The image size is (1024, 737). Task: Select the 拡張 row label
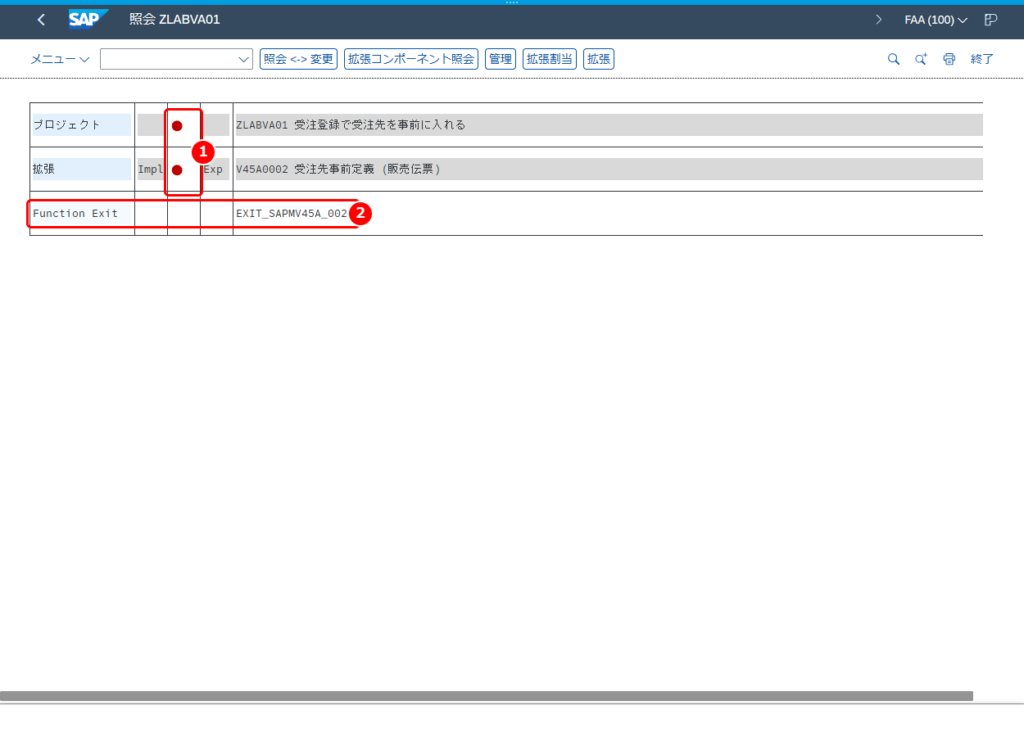[81, 169]
